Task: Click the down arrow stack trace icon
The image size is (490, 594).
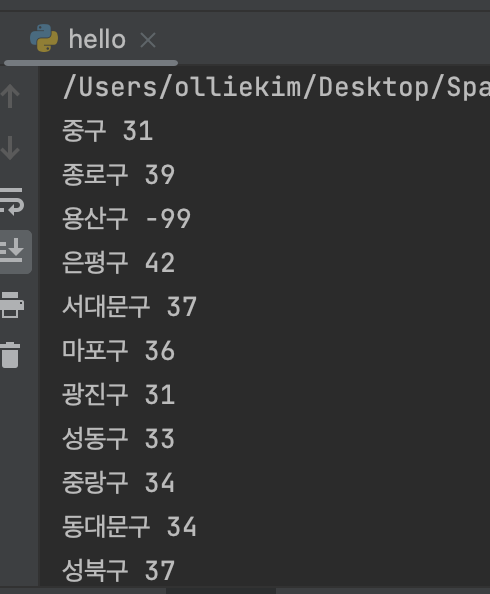Action: tap(10, 148)
